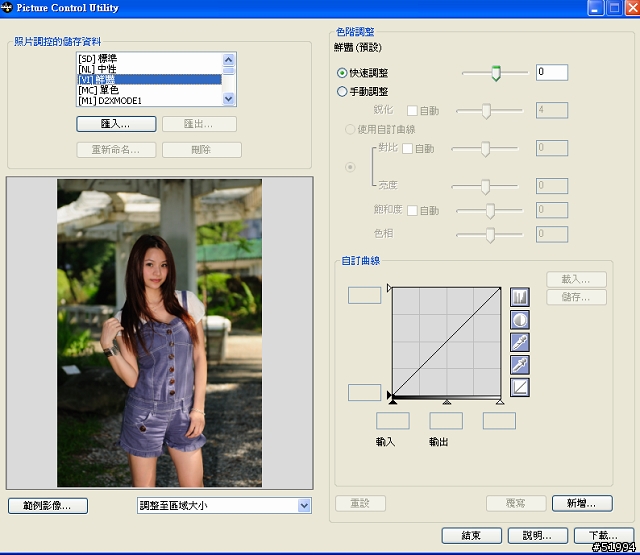640x555 pixels.
Task: Select the highlighted [VI] 鮮豔 entry
Action: [x=149, y=79]
